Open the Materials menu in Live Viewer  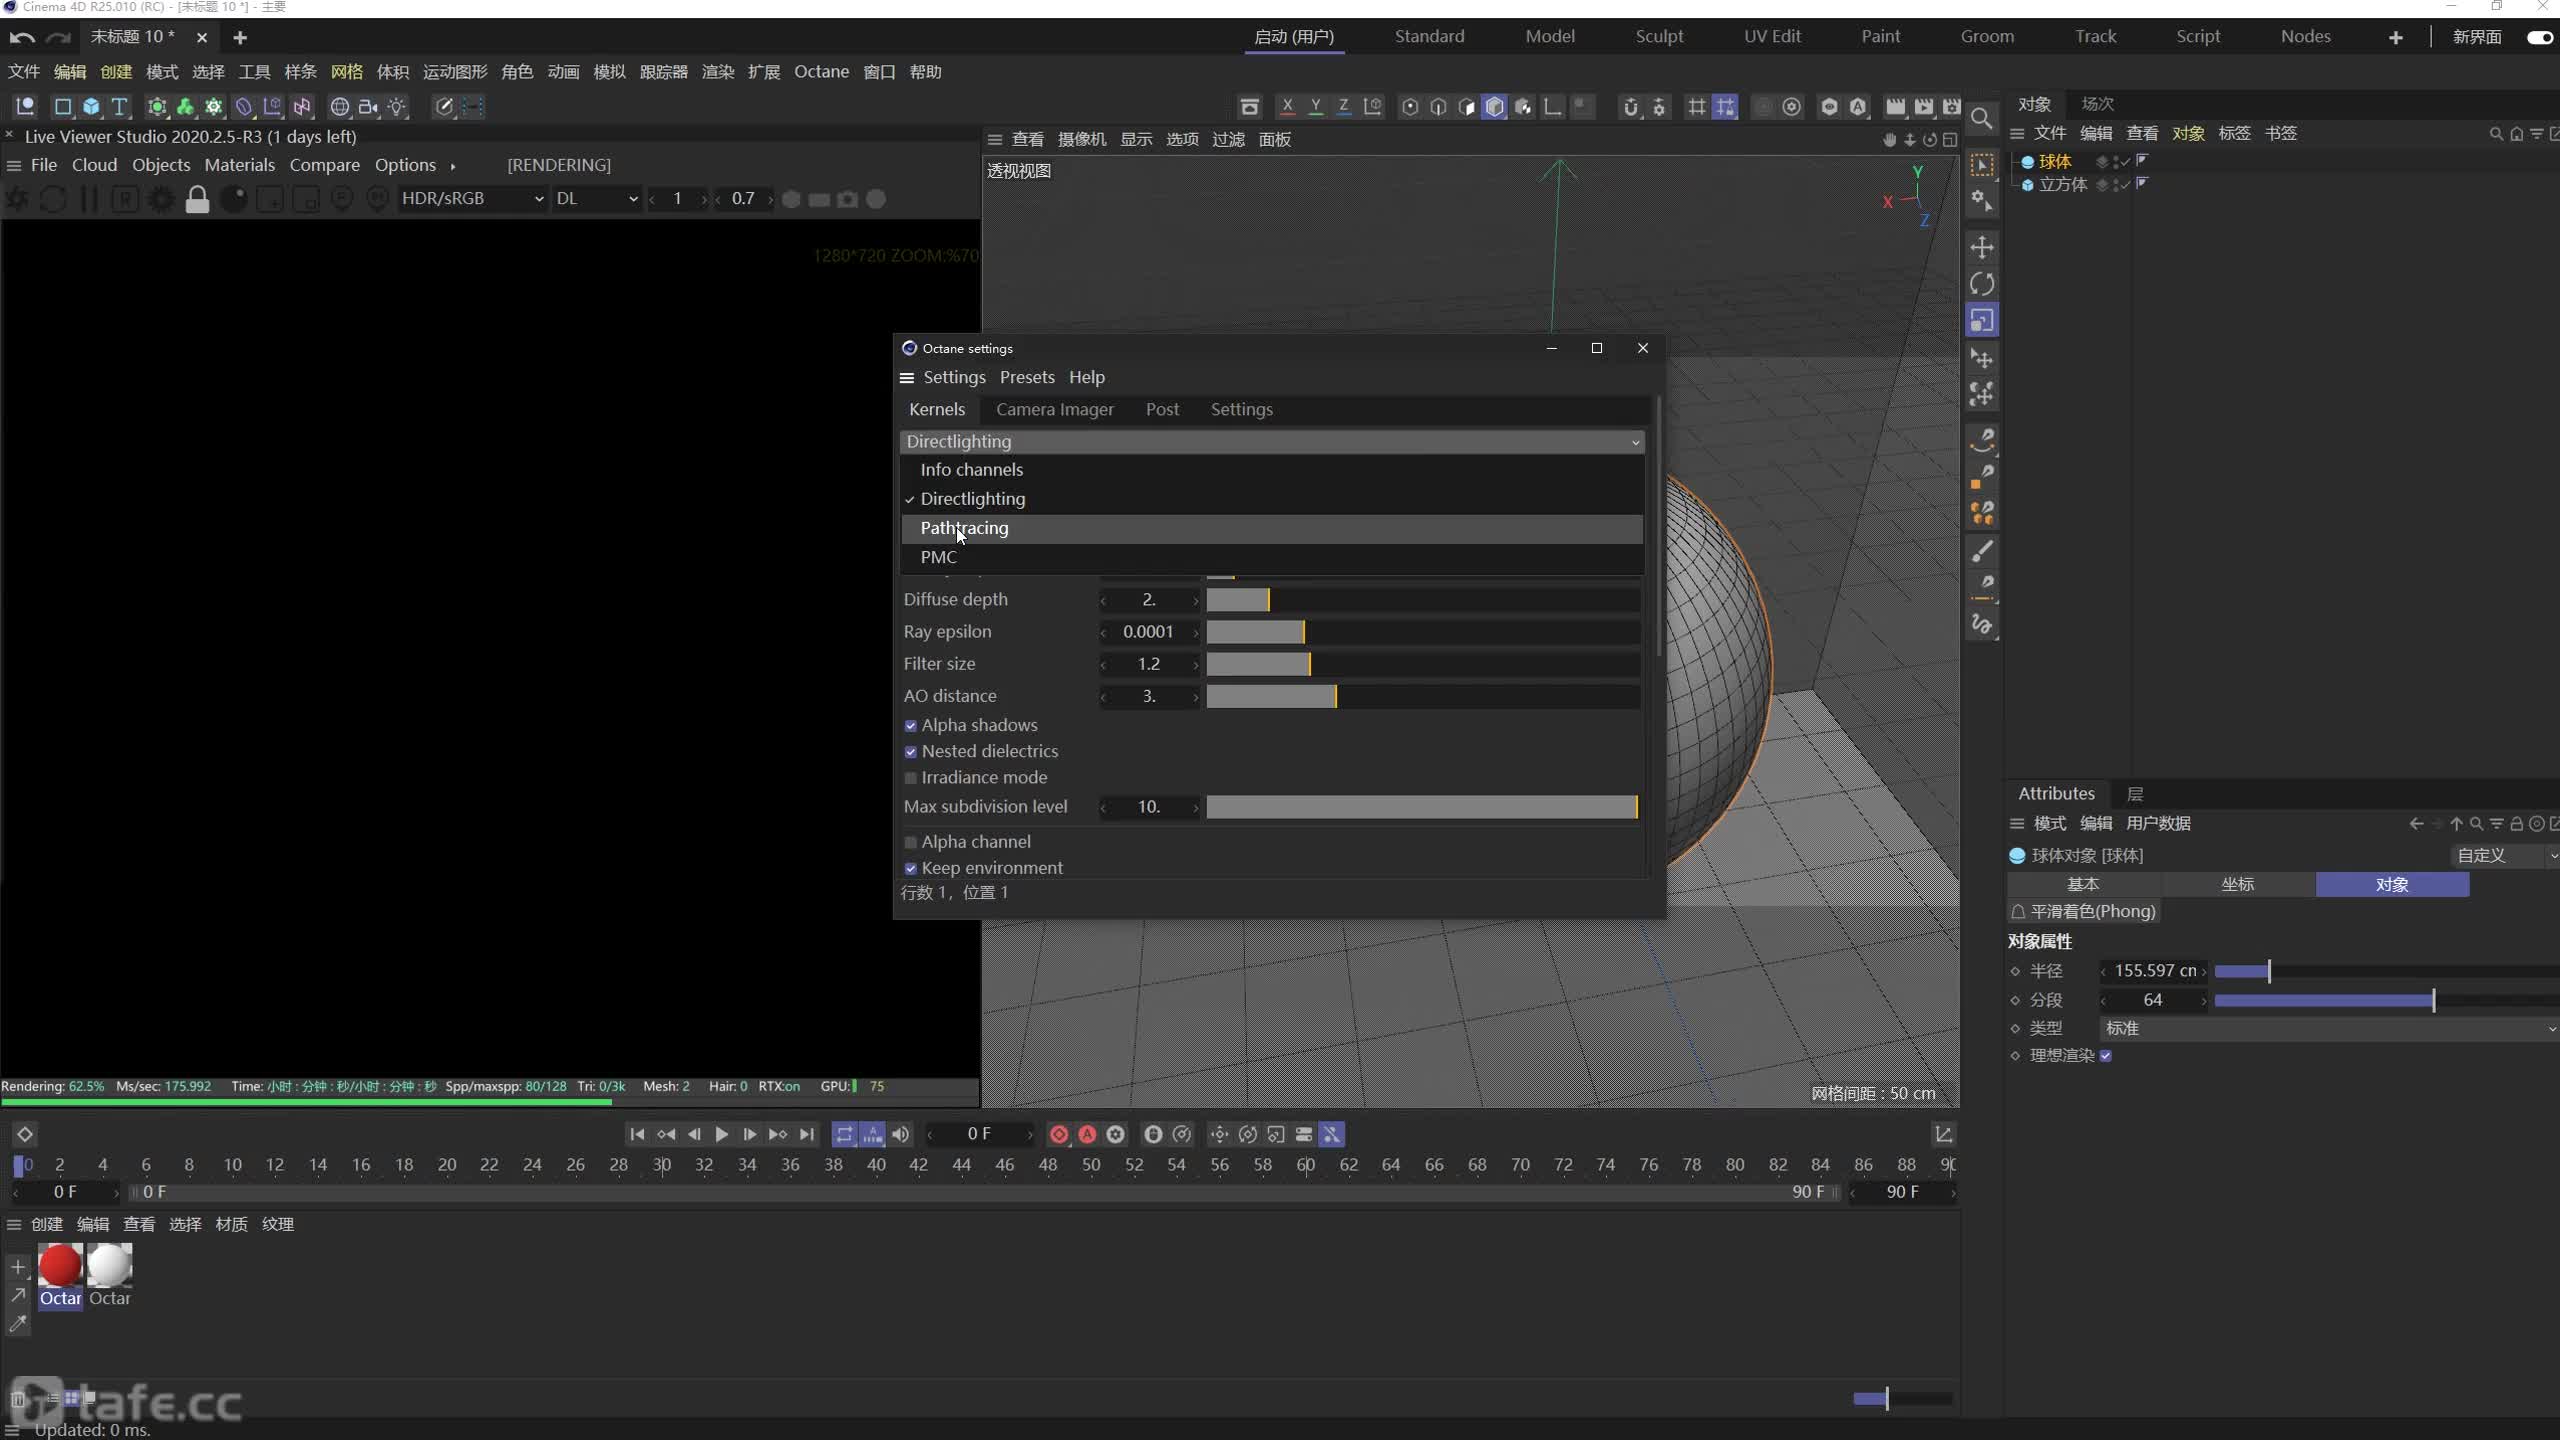coord(239,165)
